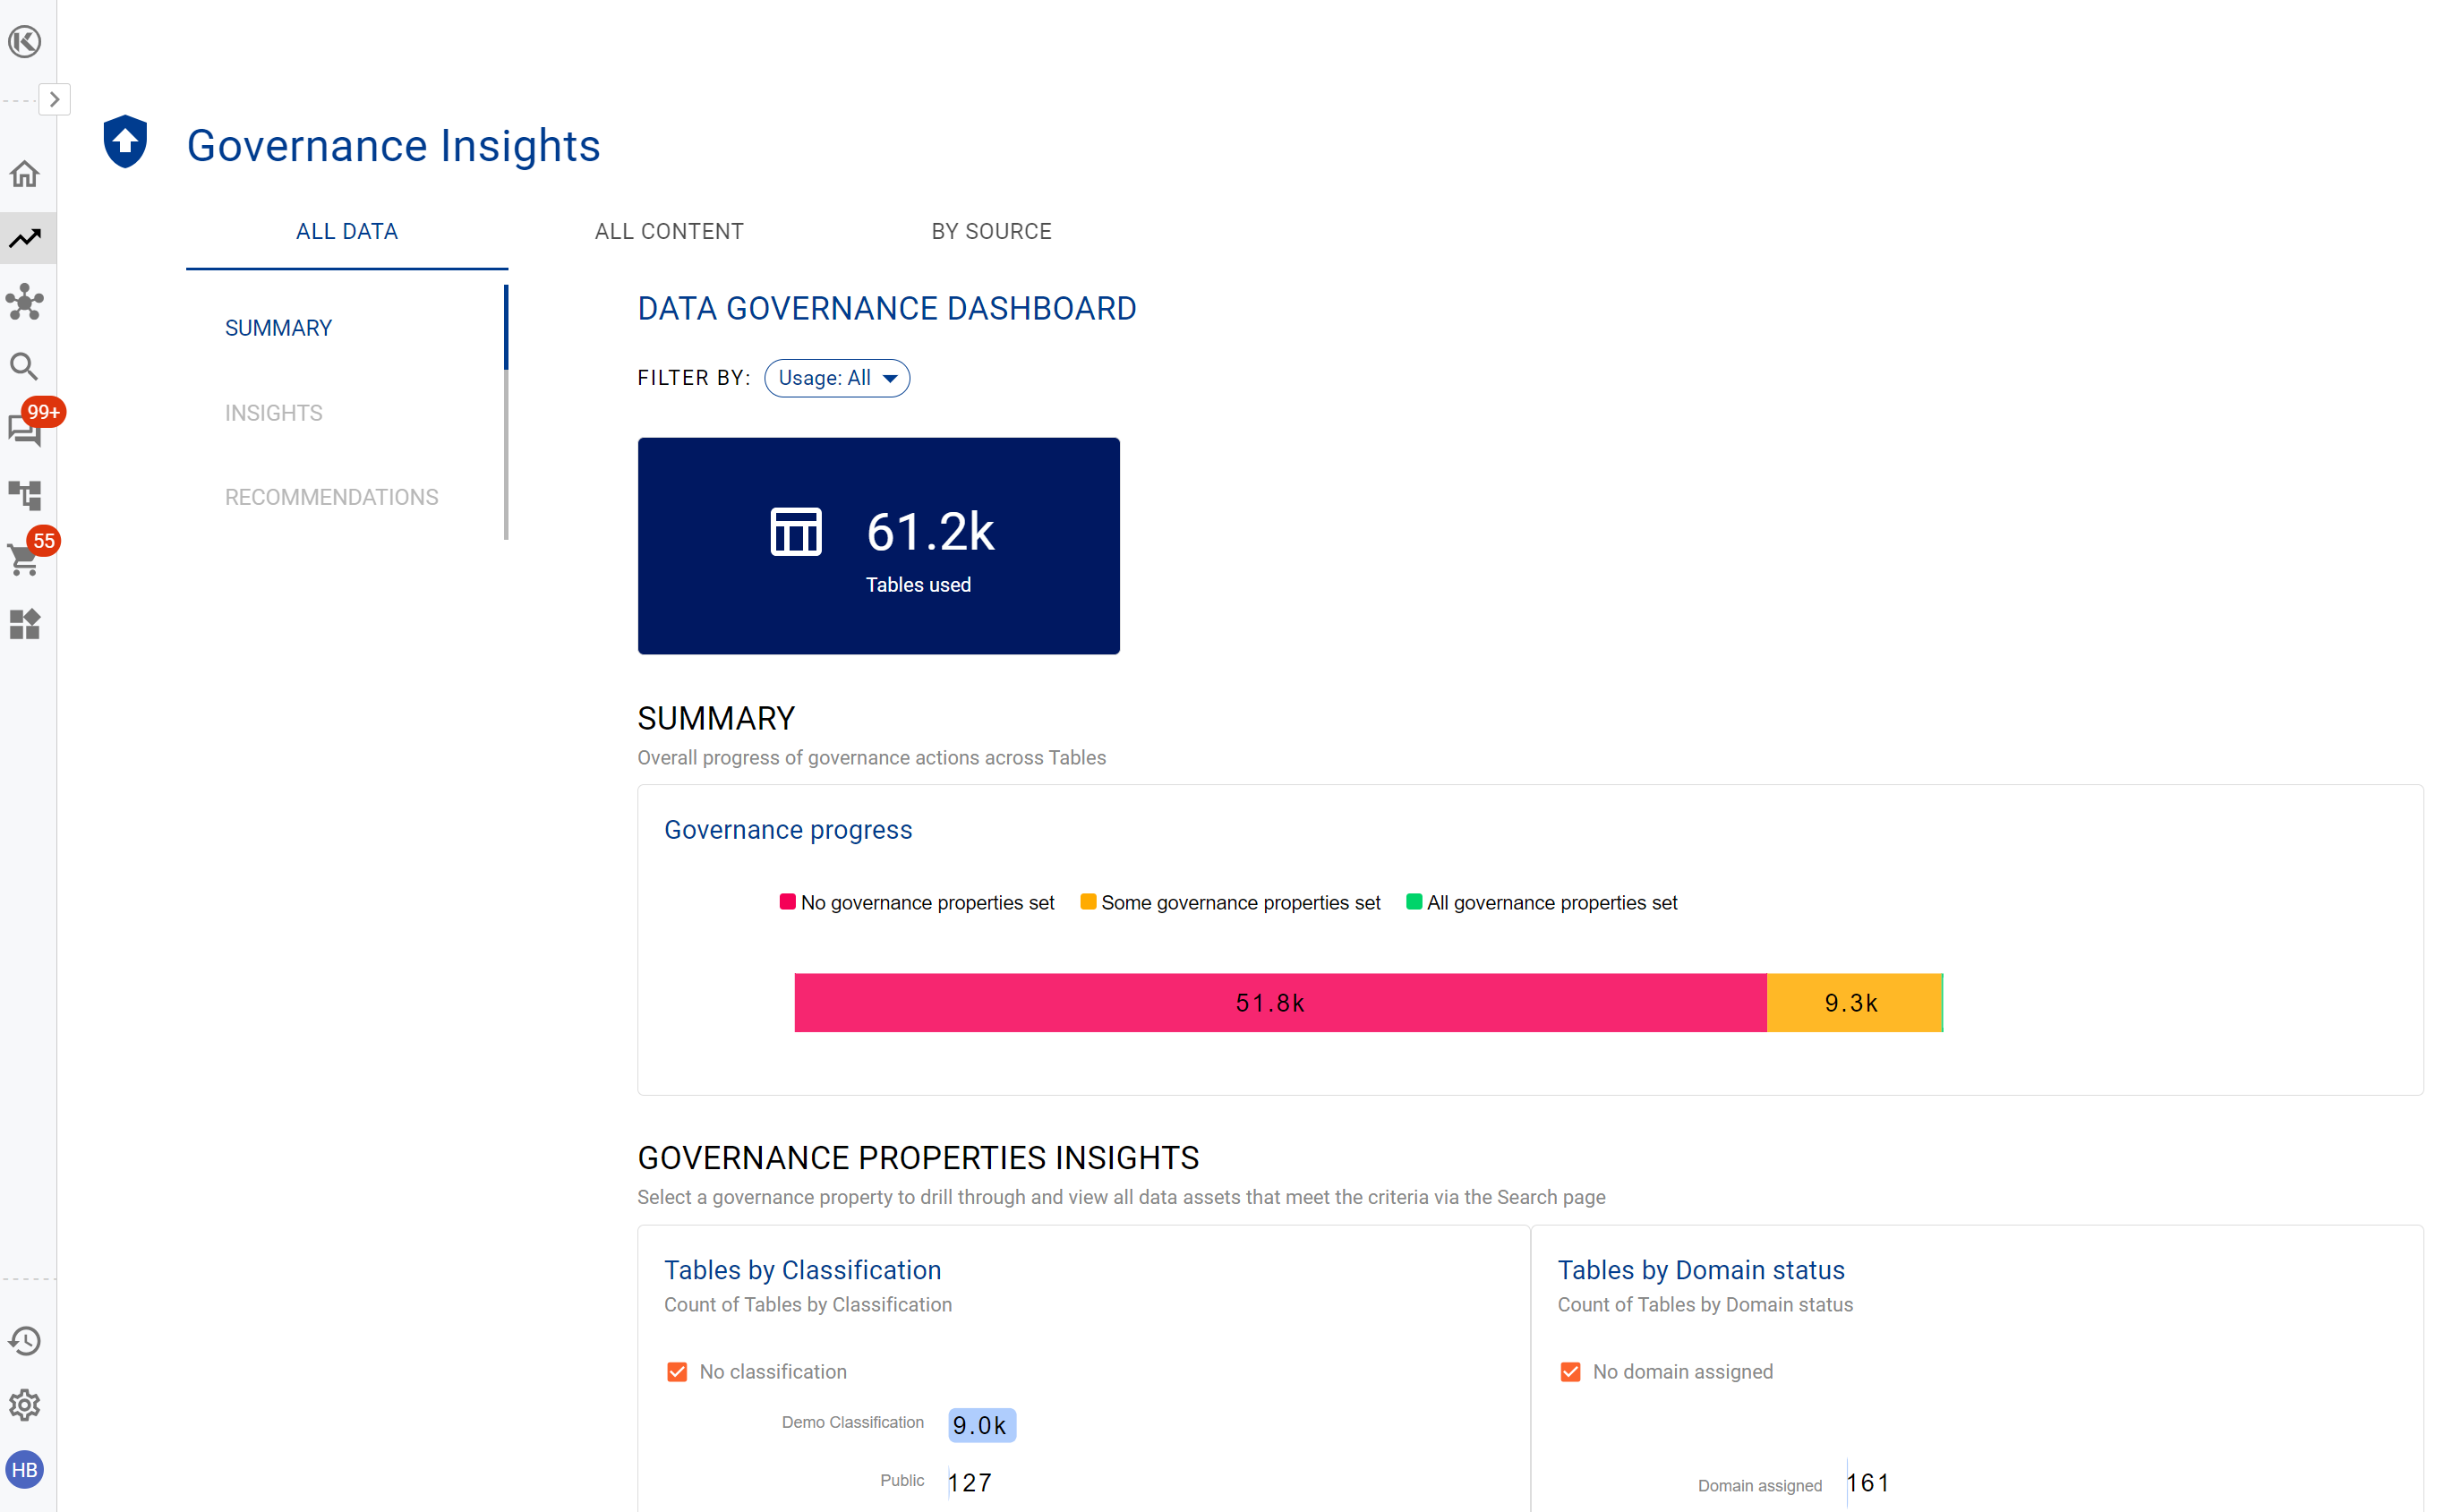Viewport: 2444px width, 1512px height.
Task: Open the history clock icon
Action: [25, 1341]
